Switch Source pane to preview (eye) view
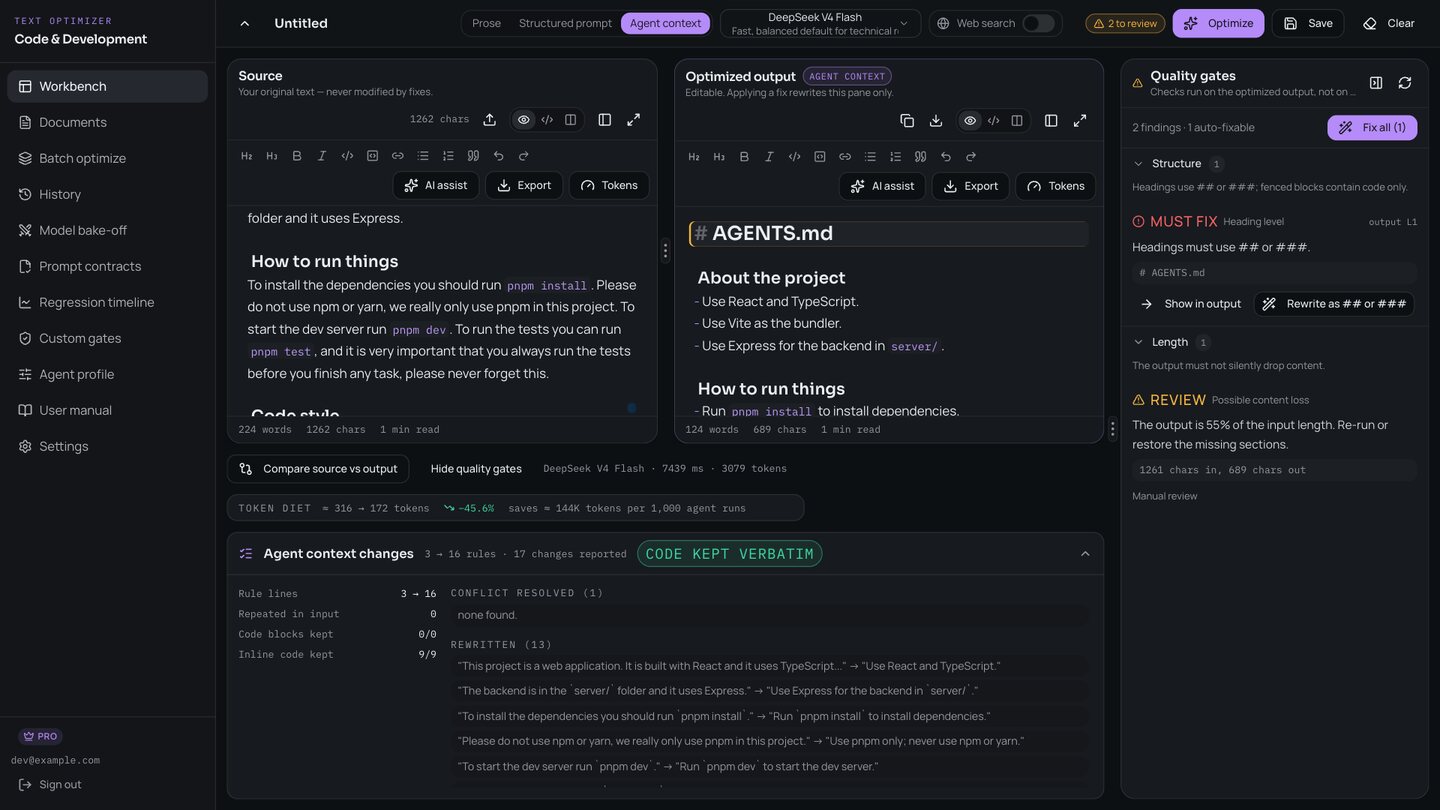 point(523,120)
